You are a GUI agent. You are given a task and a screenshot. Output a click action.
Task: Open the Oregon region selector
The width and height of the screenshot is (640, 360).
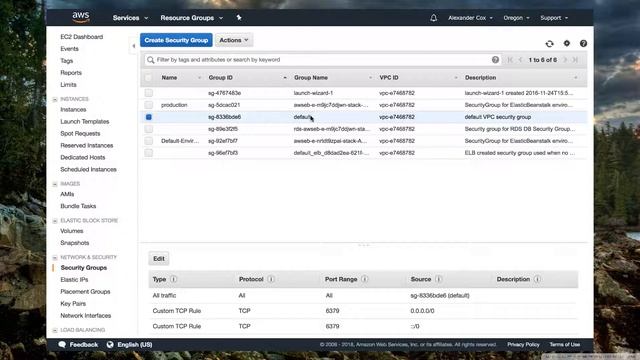516,18
